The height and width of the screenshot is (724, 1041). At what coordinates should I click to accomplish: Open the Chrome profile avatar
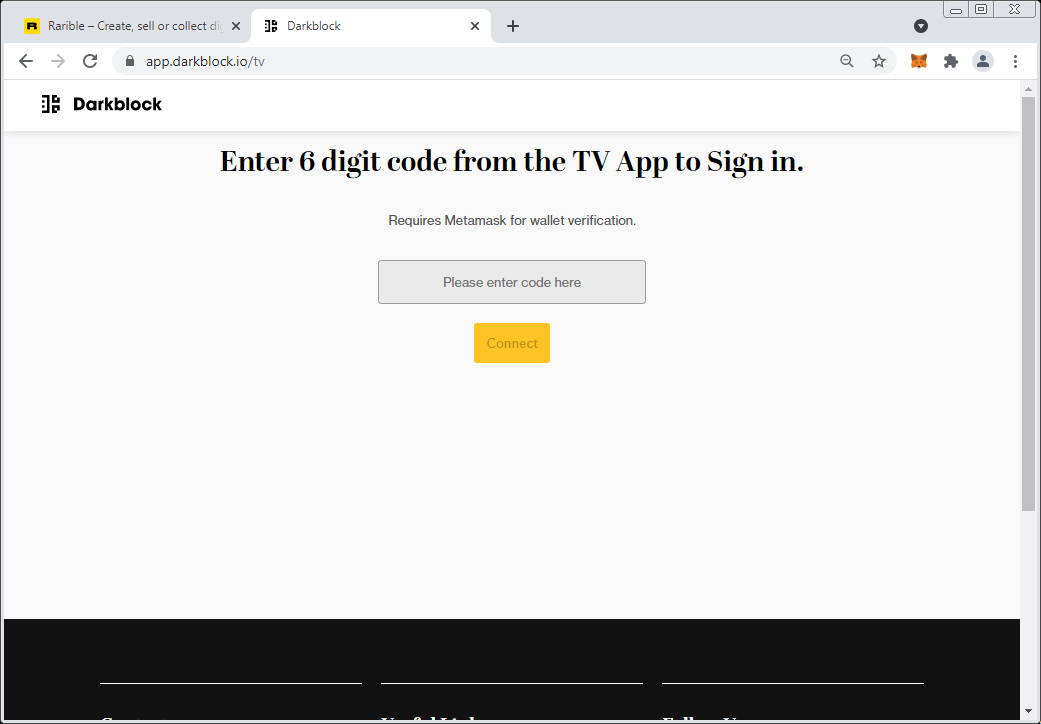(x=983, y=61)
